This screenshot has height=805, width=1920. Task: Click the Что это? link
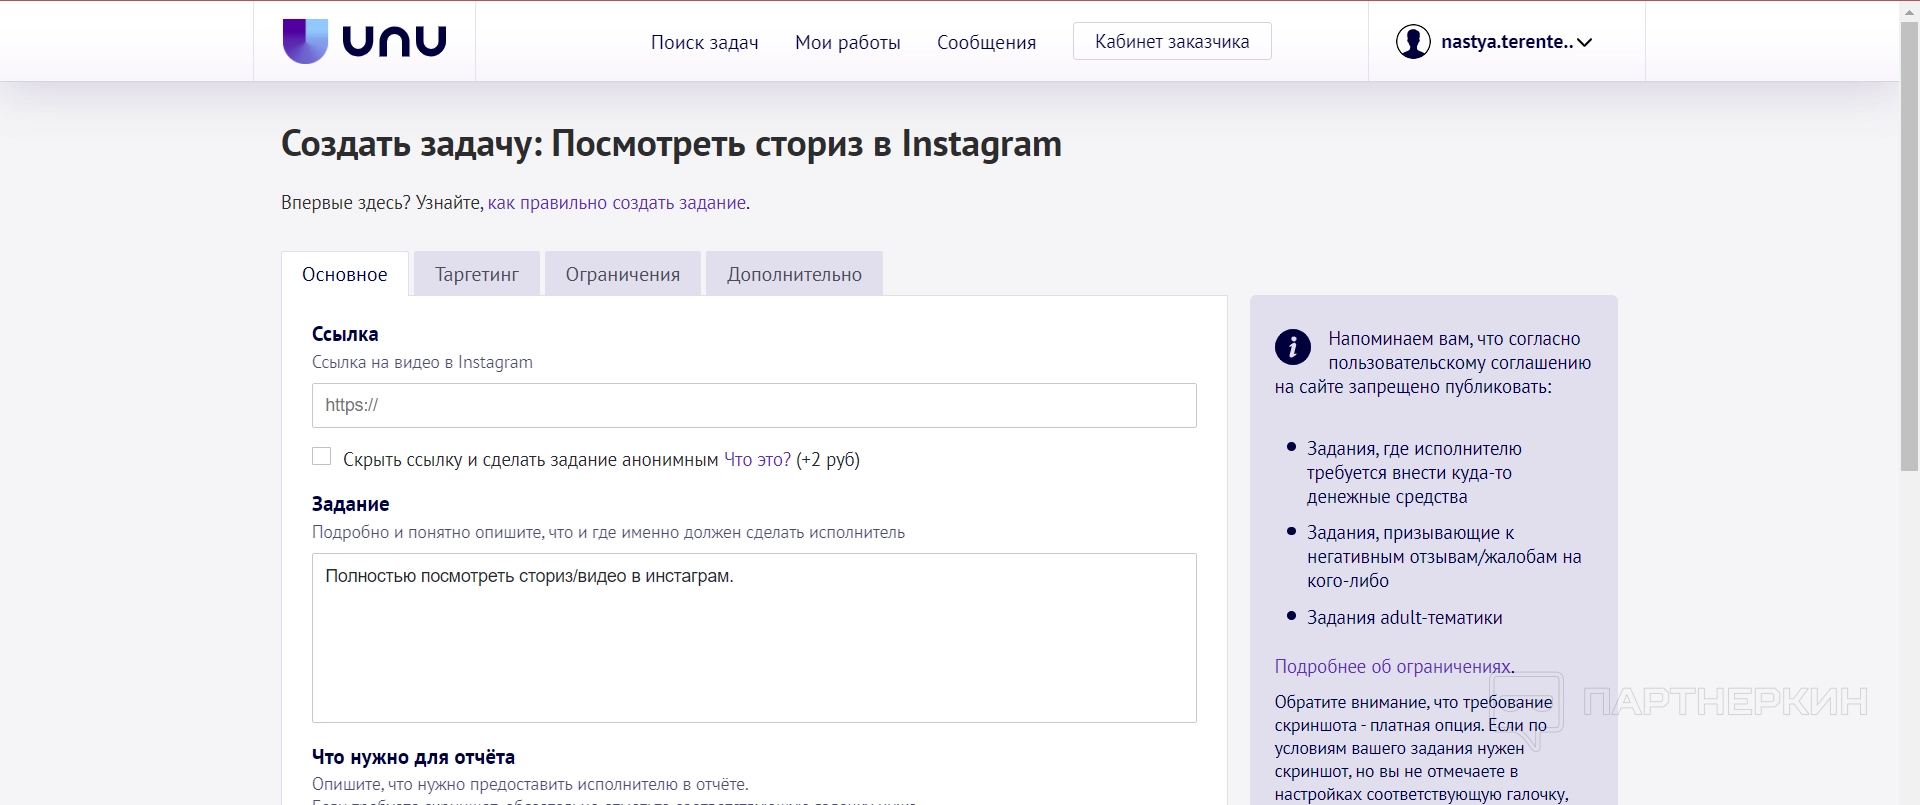(757, 460)
